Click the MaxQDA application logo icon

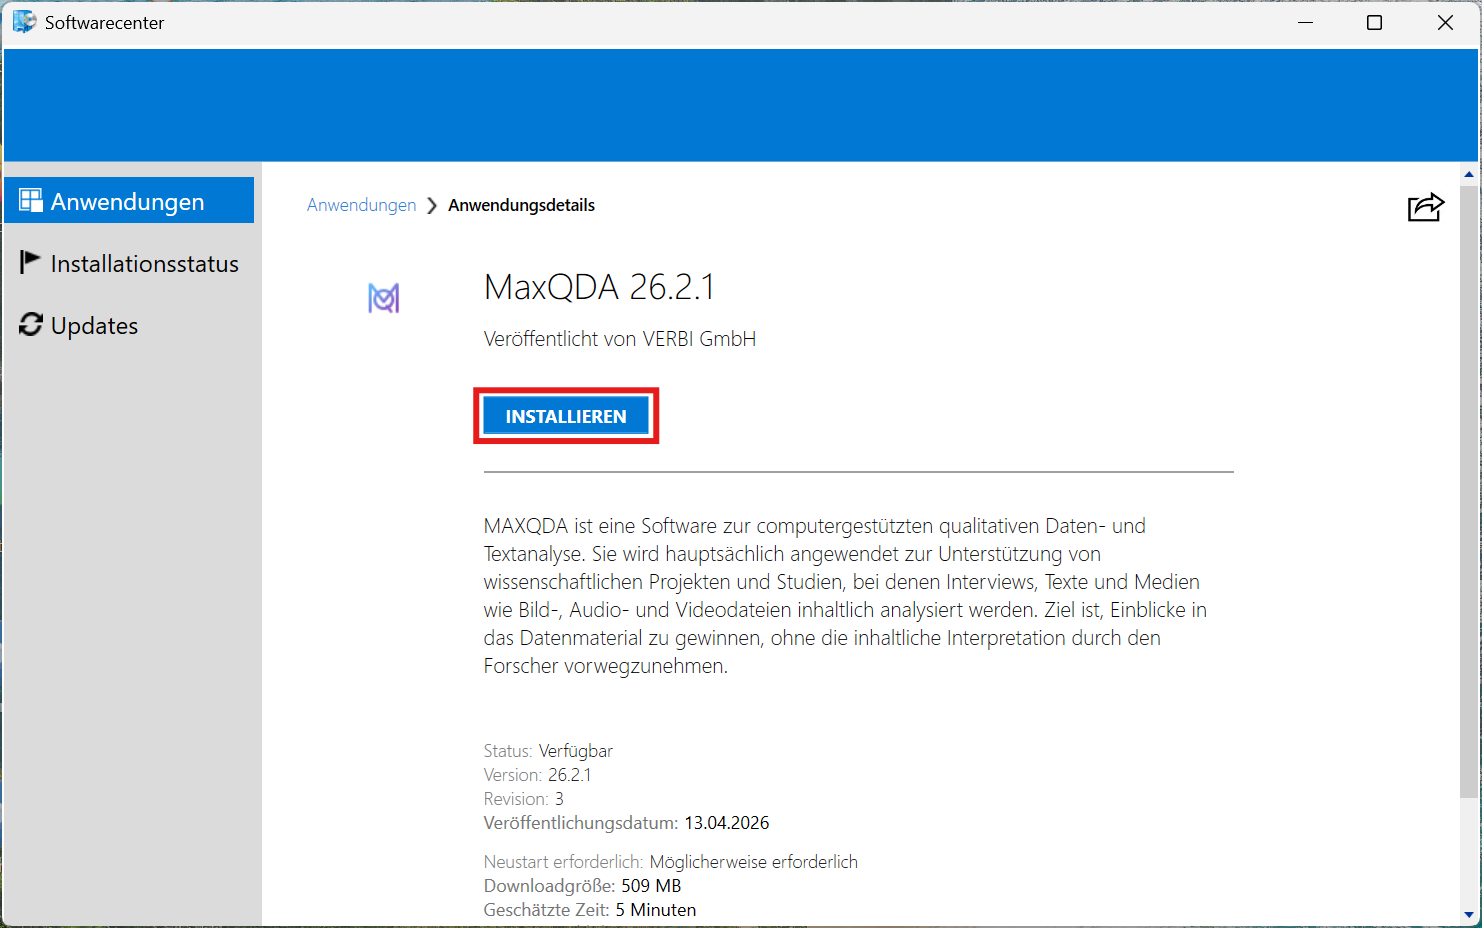click(x=384, y=298)
